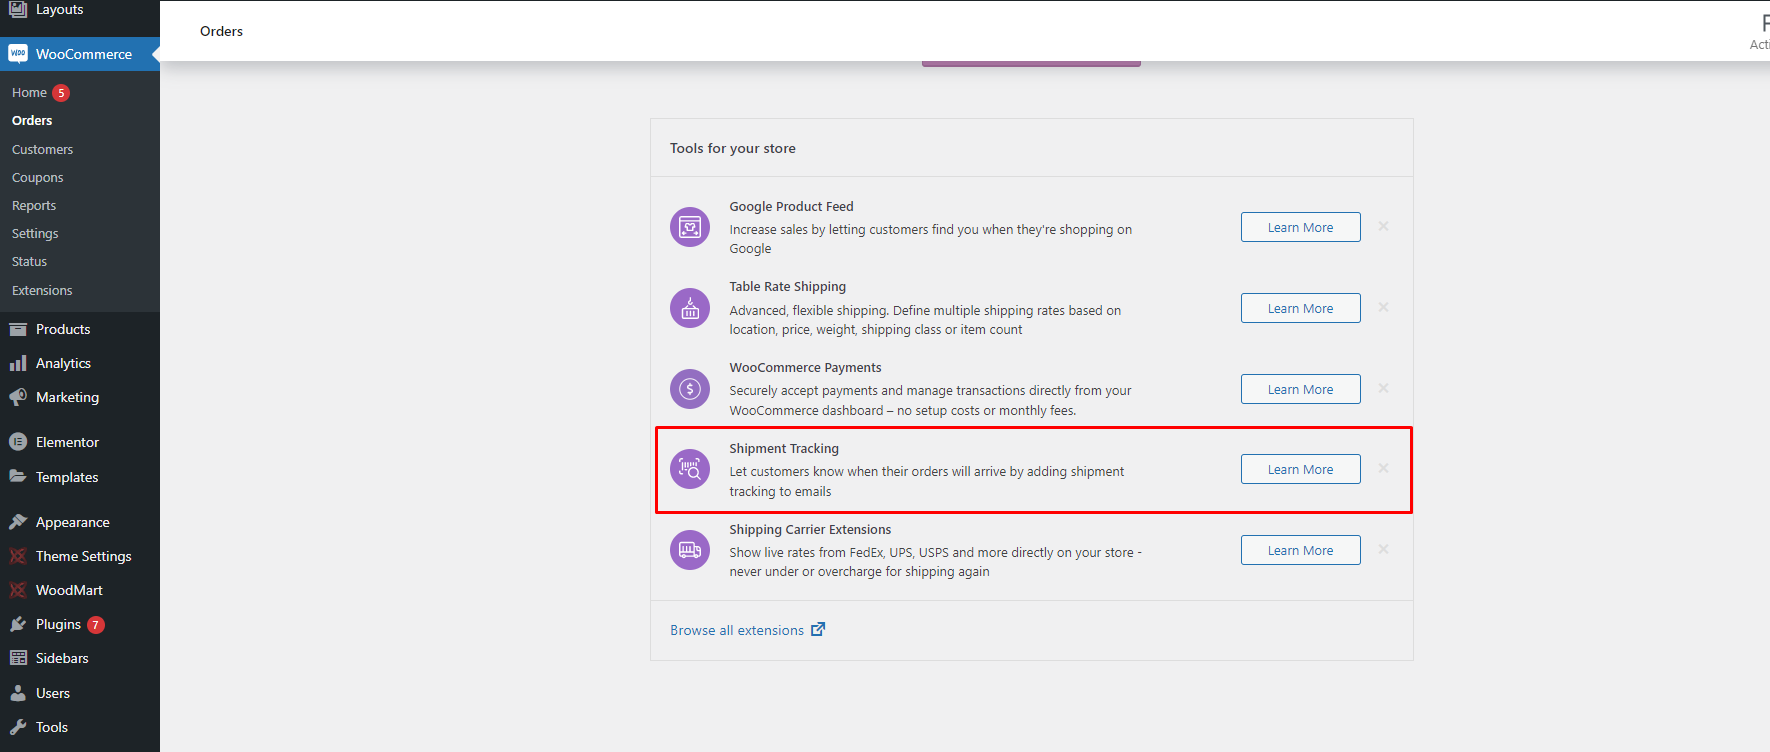Viewport: 1770px width, 752px height.
Task: Click the Google Product Feed title text
Action: [791, 206]
